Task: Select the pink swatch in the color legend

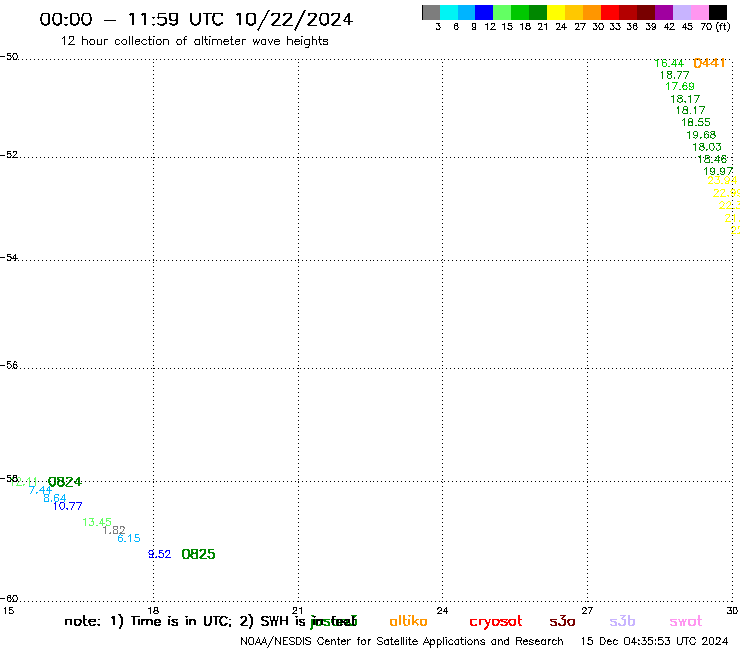Action: [700, 12]
